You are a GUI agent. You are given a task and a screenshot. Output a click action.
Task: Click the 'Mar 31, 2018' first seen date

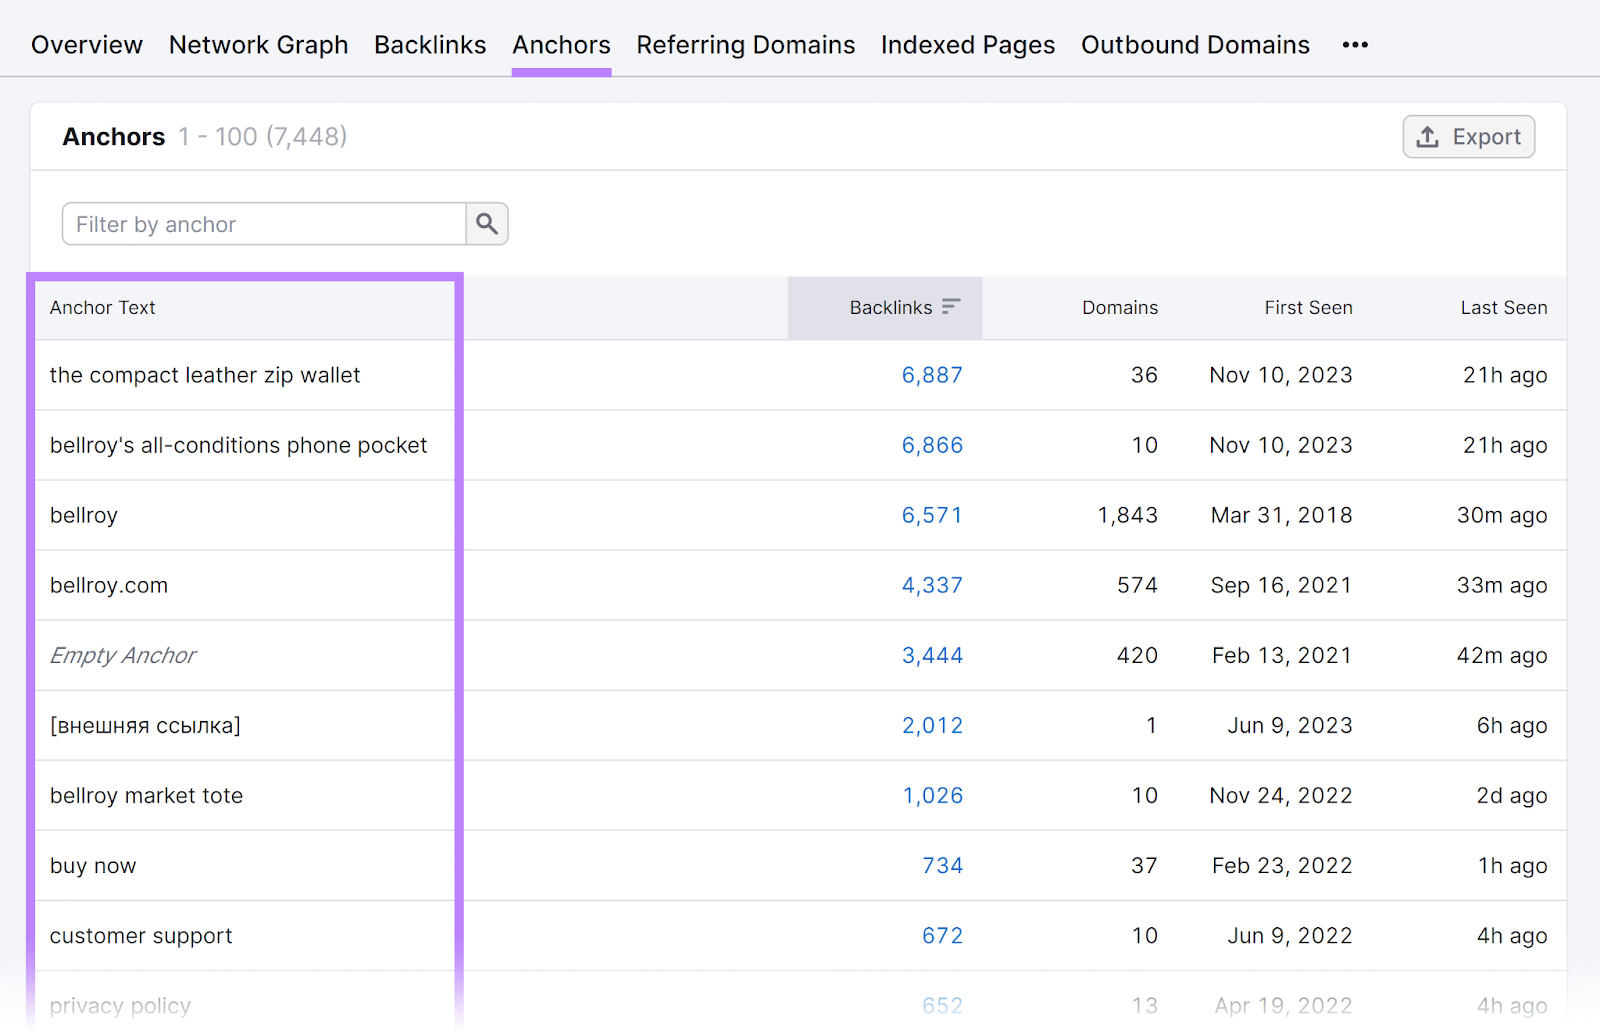pyautogui.click(x=1282, y=515)
